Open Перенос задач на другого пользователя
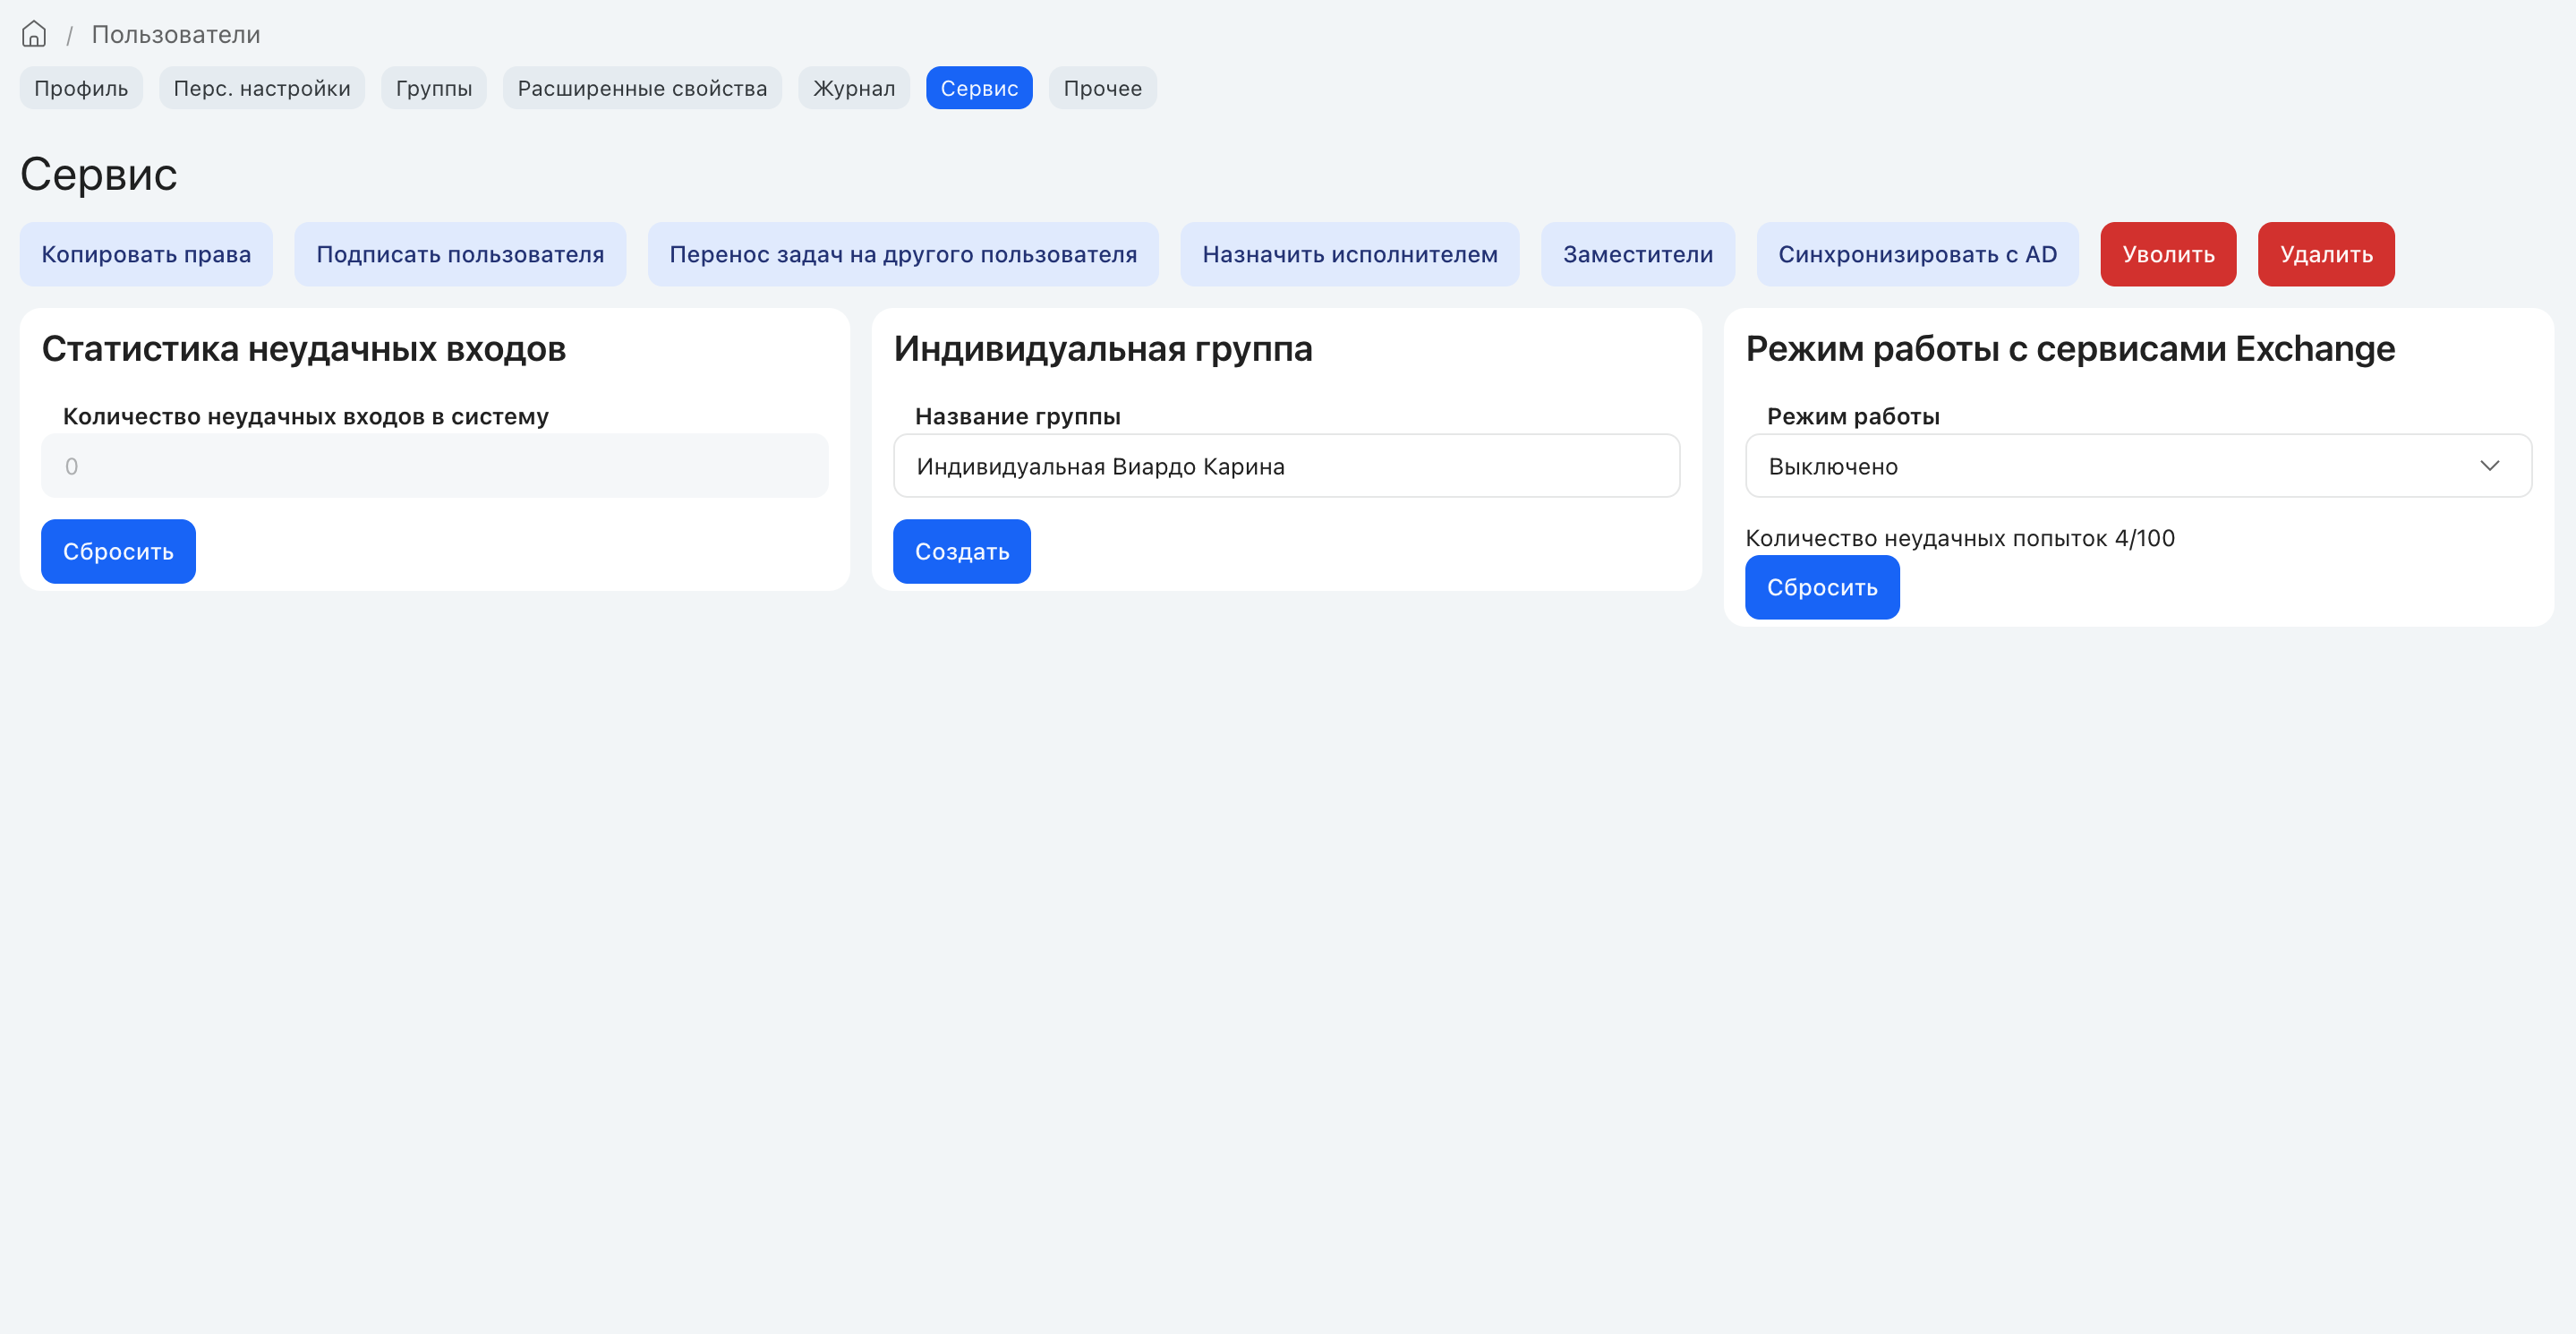 [903, 254]
